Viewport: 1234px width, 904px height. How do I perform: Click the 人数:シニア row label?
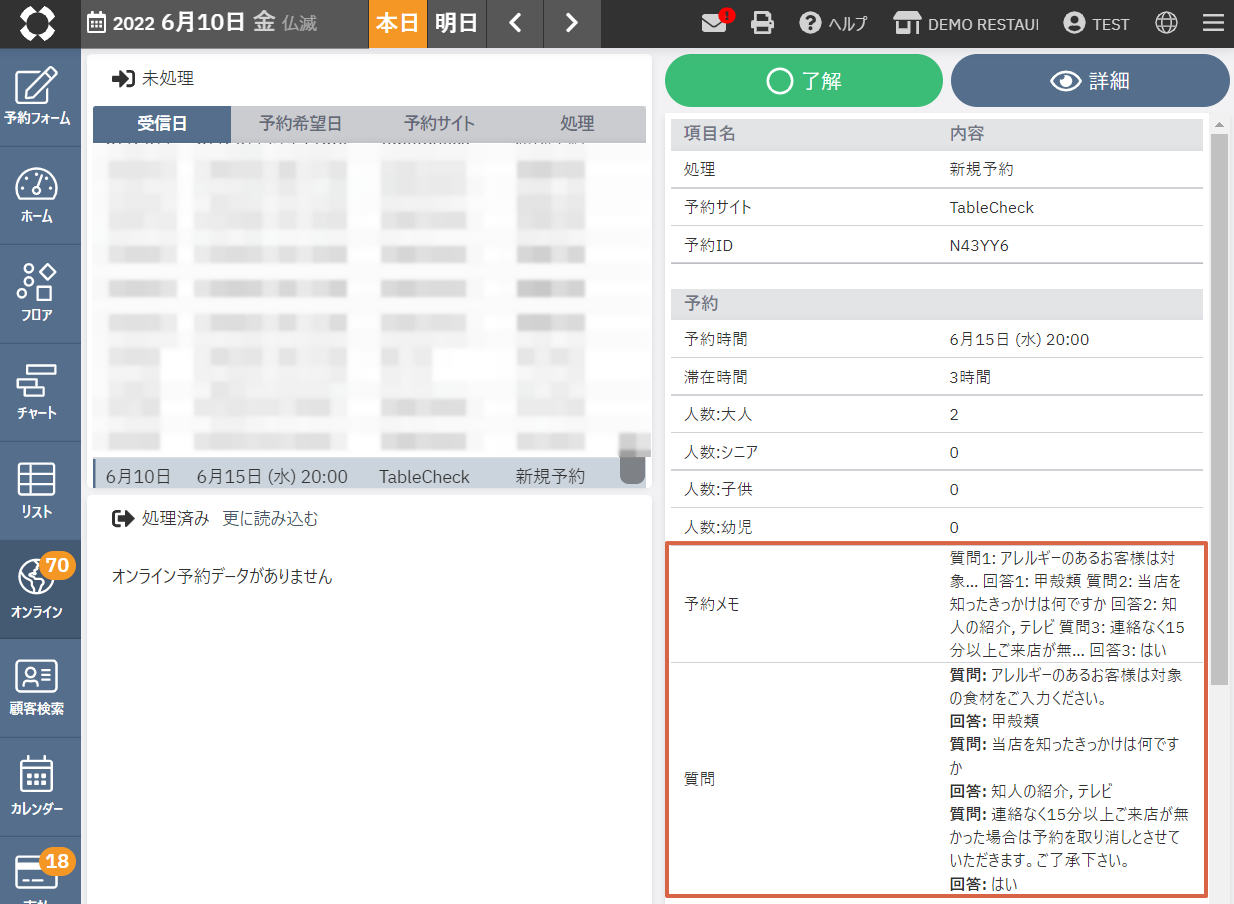coord(721,452)
